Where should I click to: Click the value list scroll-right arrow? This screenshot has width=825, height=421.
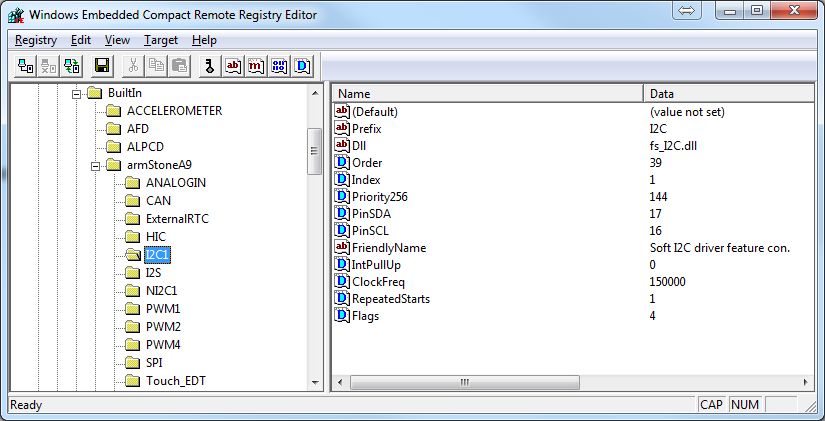806,383
